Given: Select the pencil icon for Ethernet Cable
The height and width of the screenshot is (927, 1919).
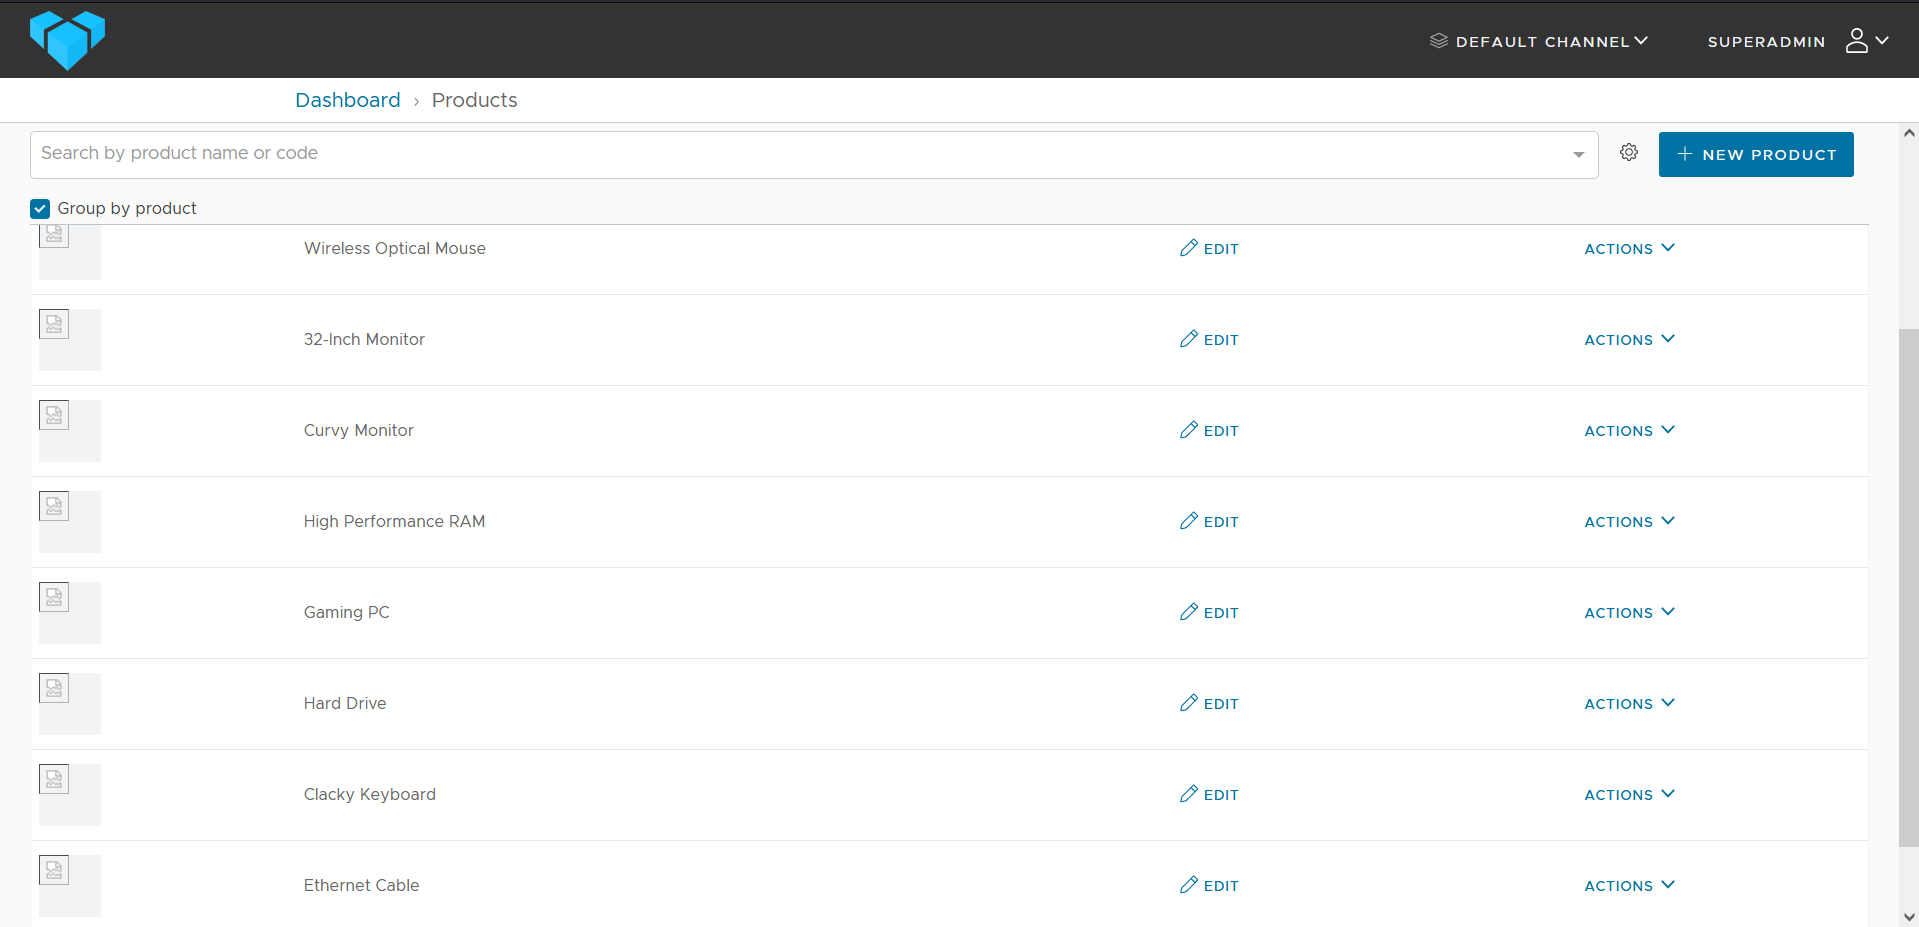Looking at the screenshot, I should click(x=1188, y=885).
